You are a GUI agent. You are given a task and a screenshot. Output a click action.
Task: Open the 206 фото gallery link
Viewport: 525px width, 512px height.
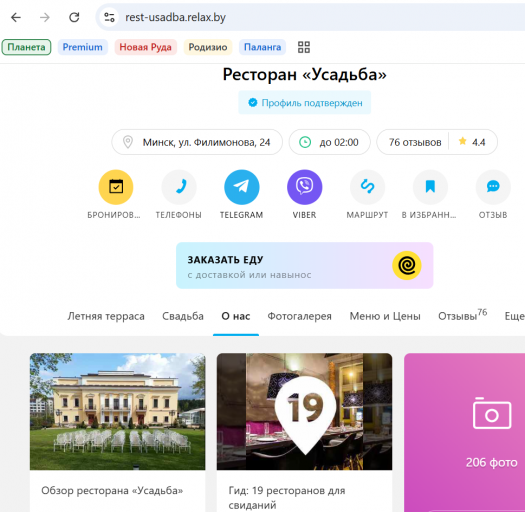tap(492, 462)
